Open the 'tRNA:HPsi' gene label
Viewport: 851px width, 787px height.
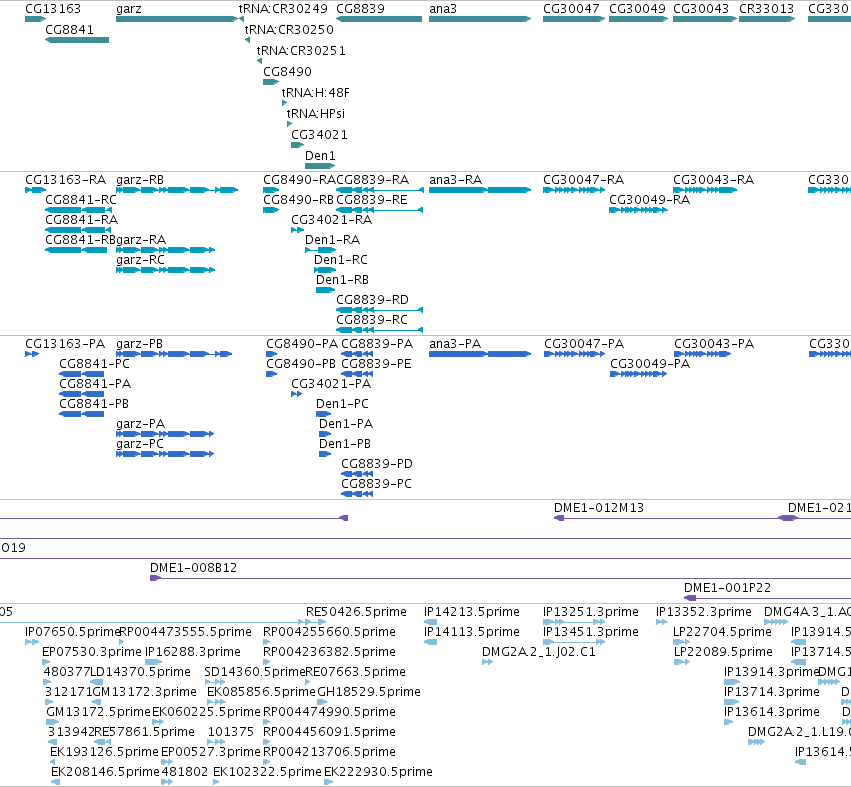(x=316, y=114)
